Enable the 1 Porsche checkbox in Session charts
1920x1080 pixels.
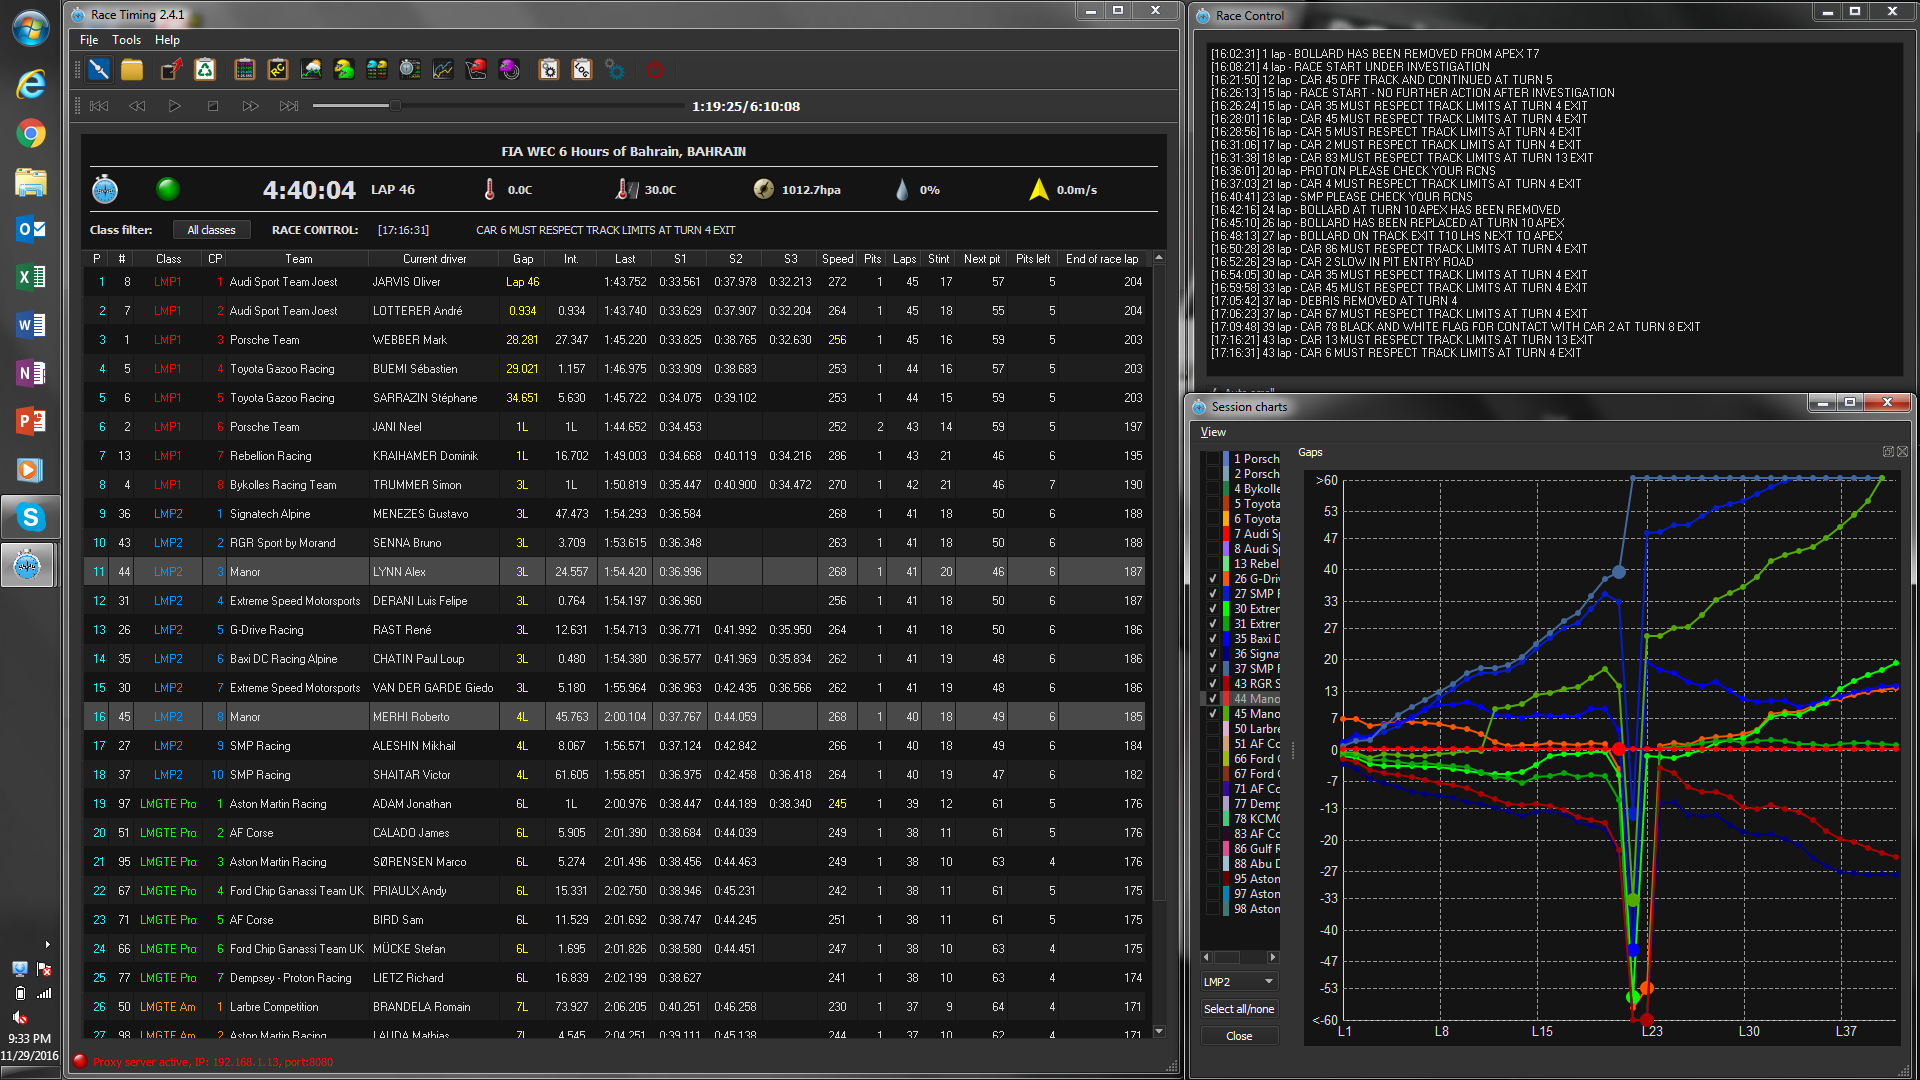(1213, 459)
